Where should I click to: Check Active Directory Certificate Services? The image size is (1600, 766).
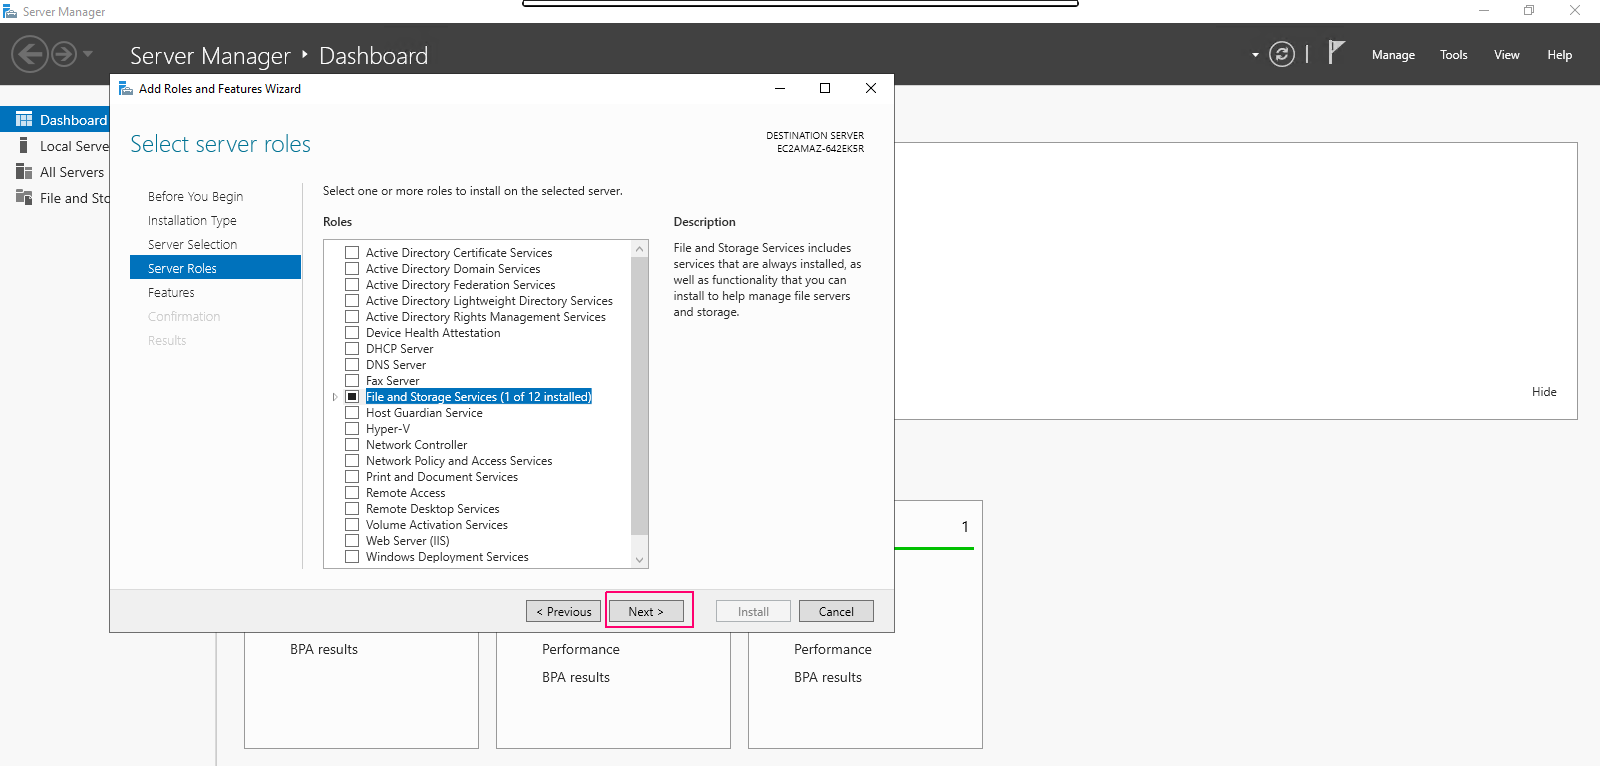(x=352, y=253)
